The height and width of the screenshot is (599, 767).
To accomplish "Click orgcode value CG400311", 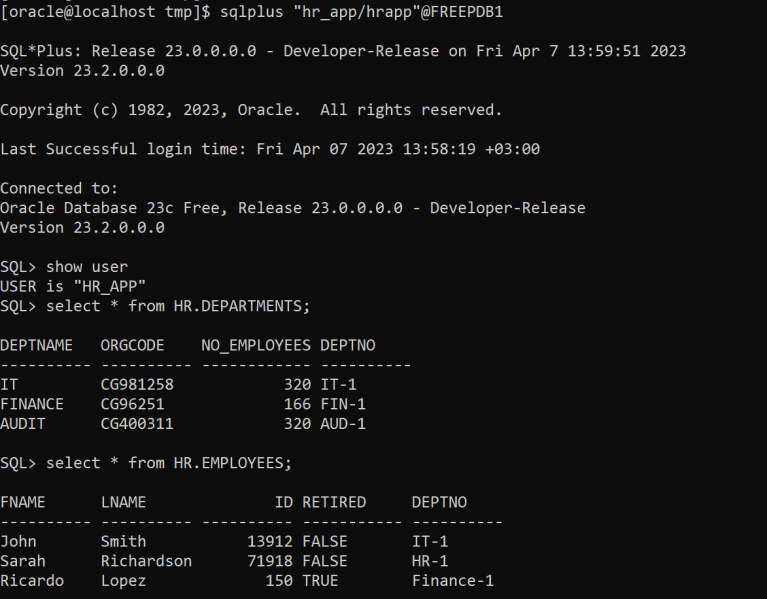I will [137, 423].
